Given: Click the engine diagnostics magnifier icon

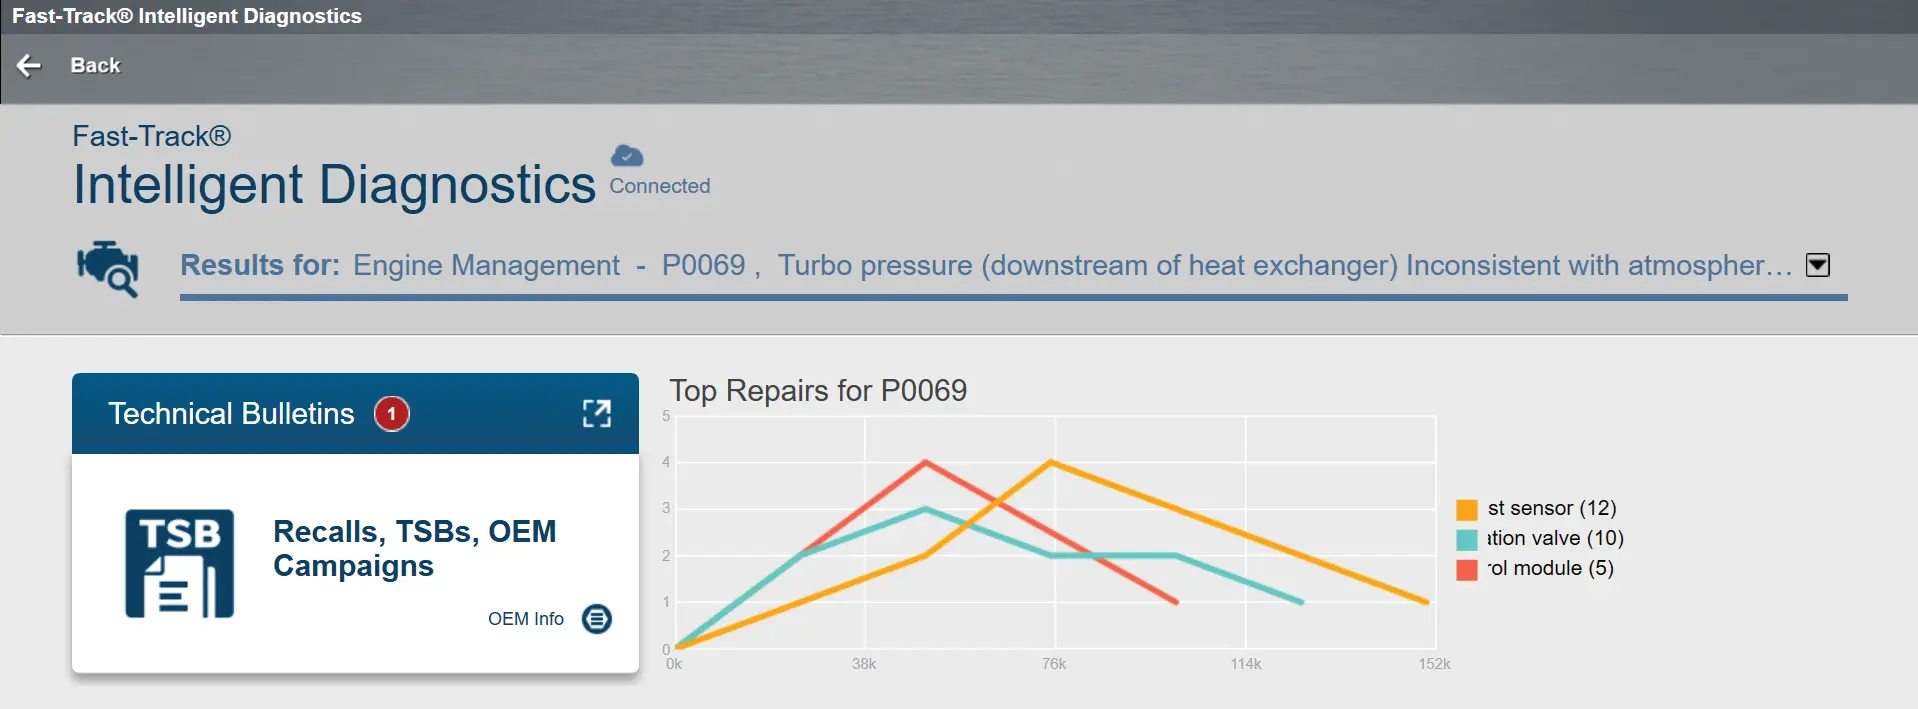Looking at the screenshot, I should point(108,268).
